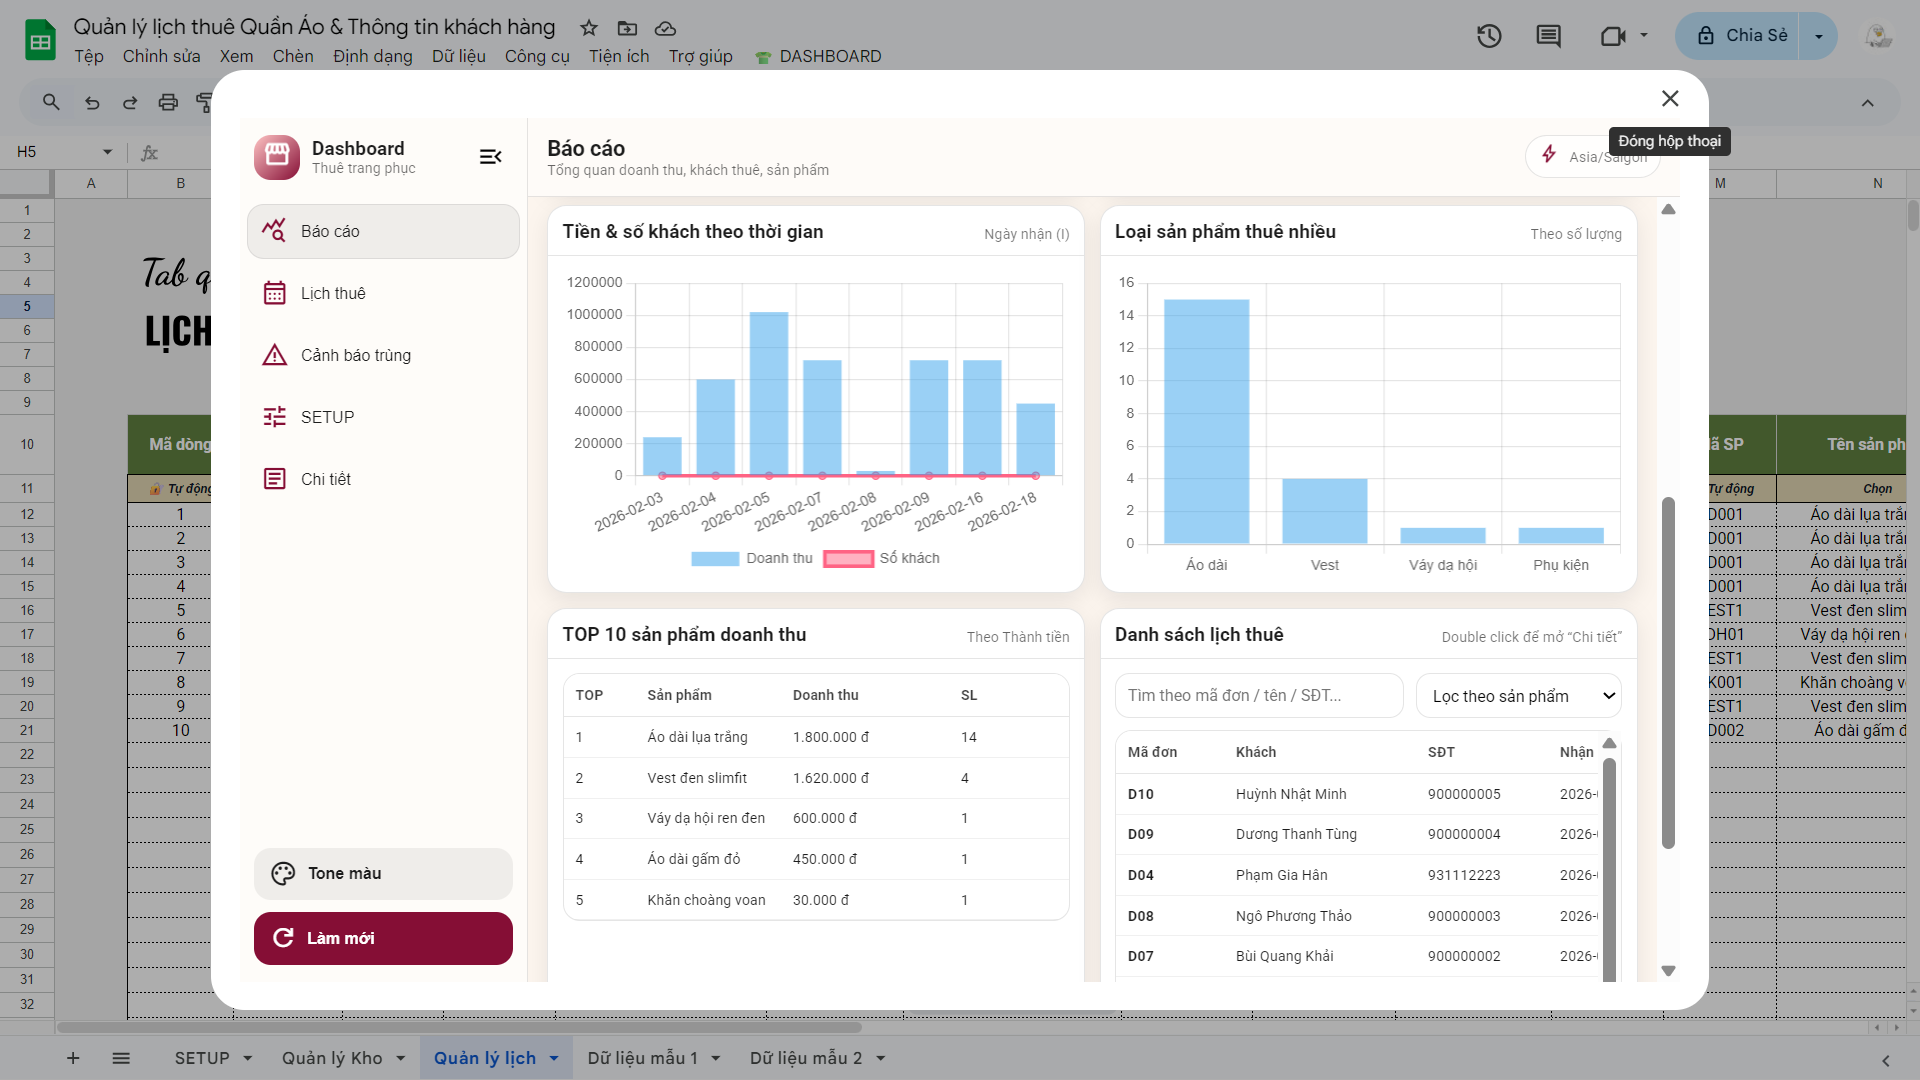
Task: Open Tone màu color theme picker
Action: (383, 873)
